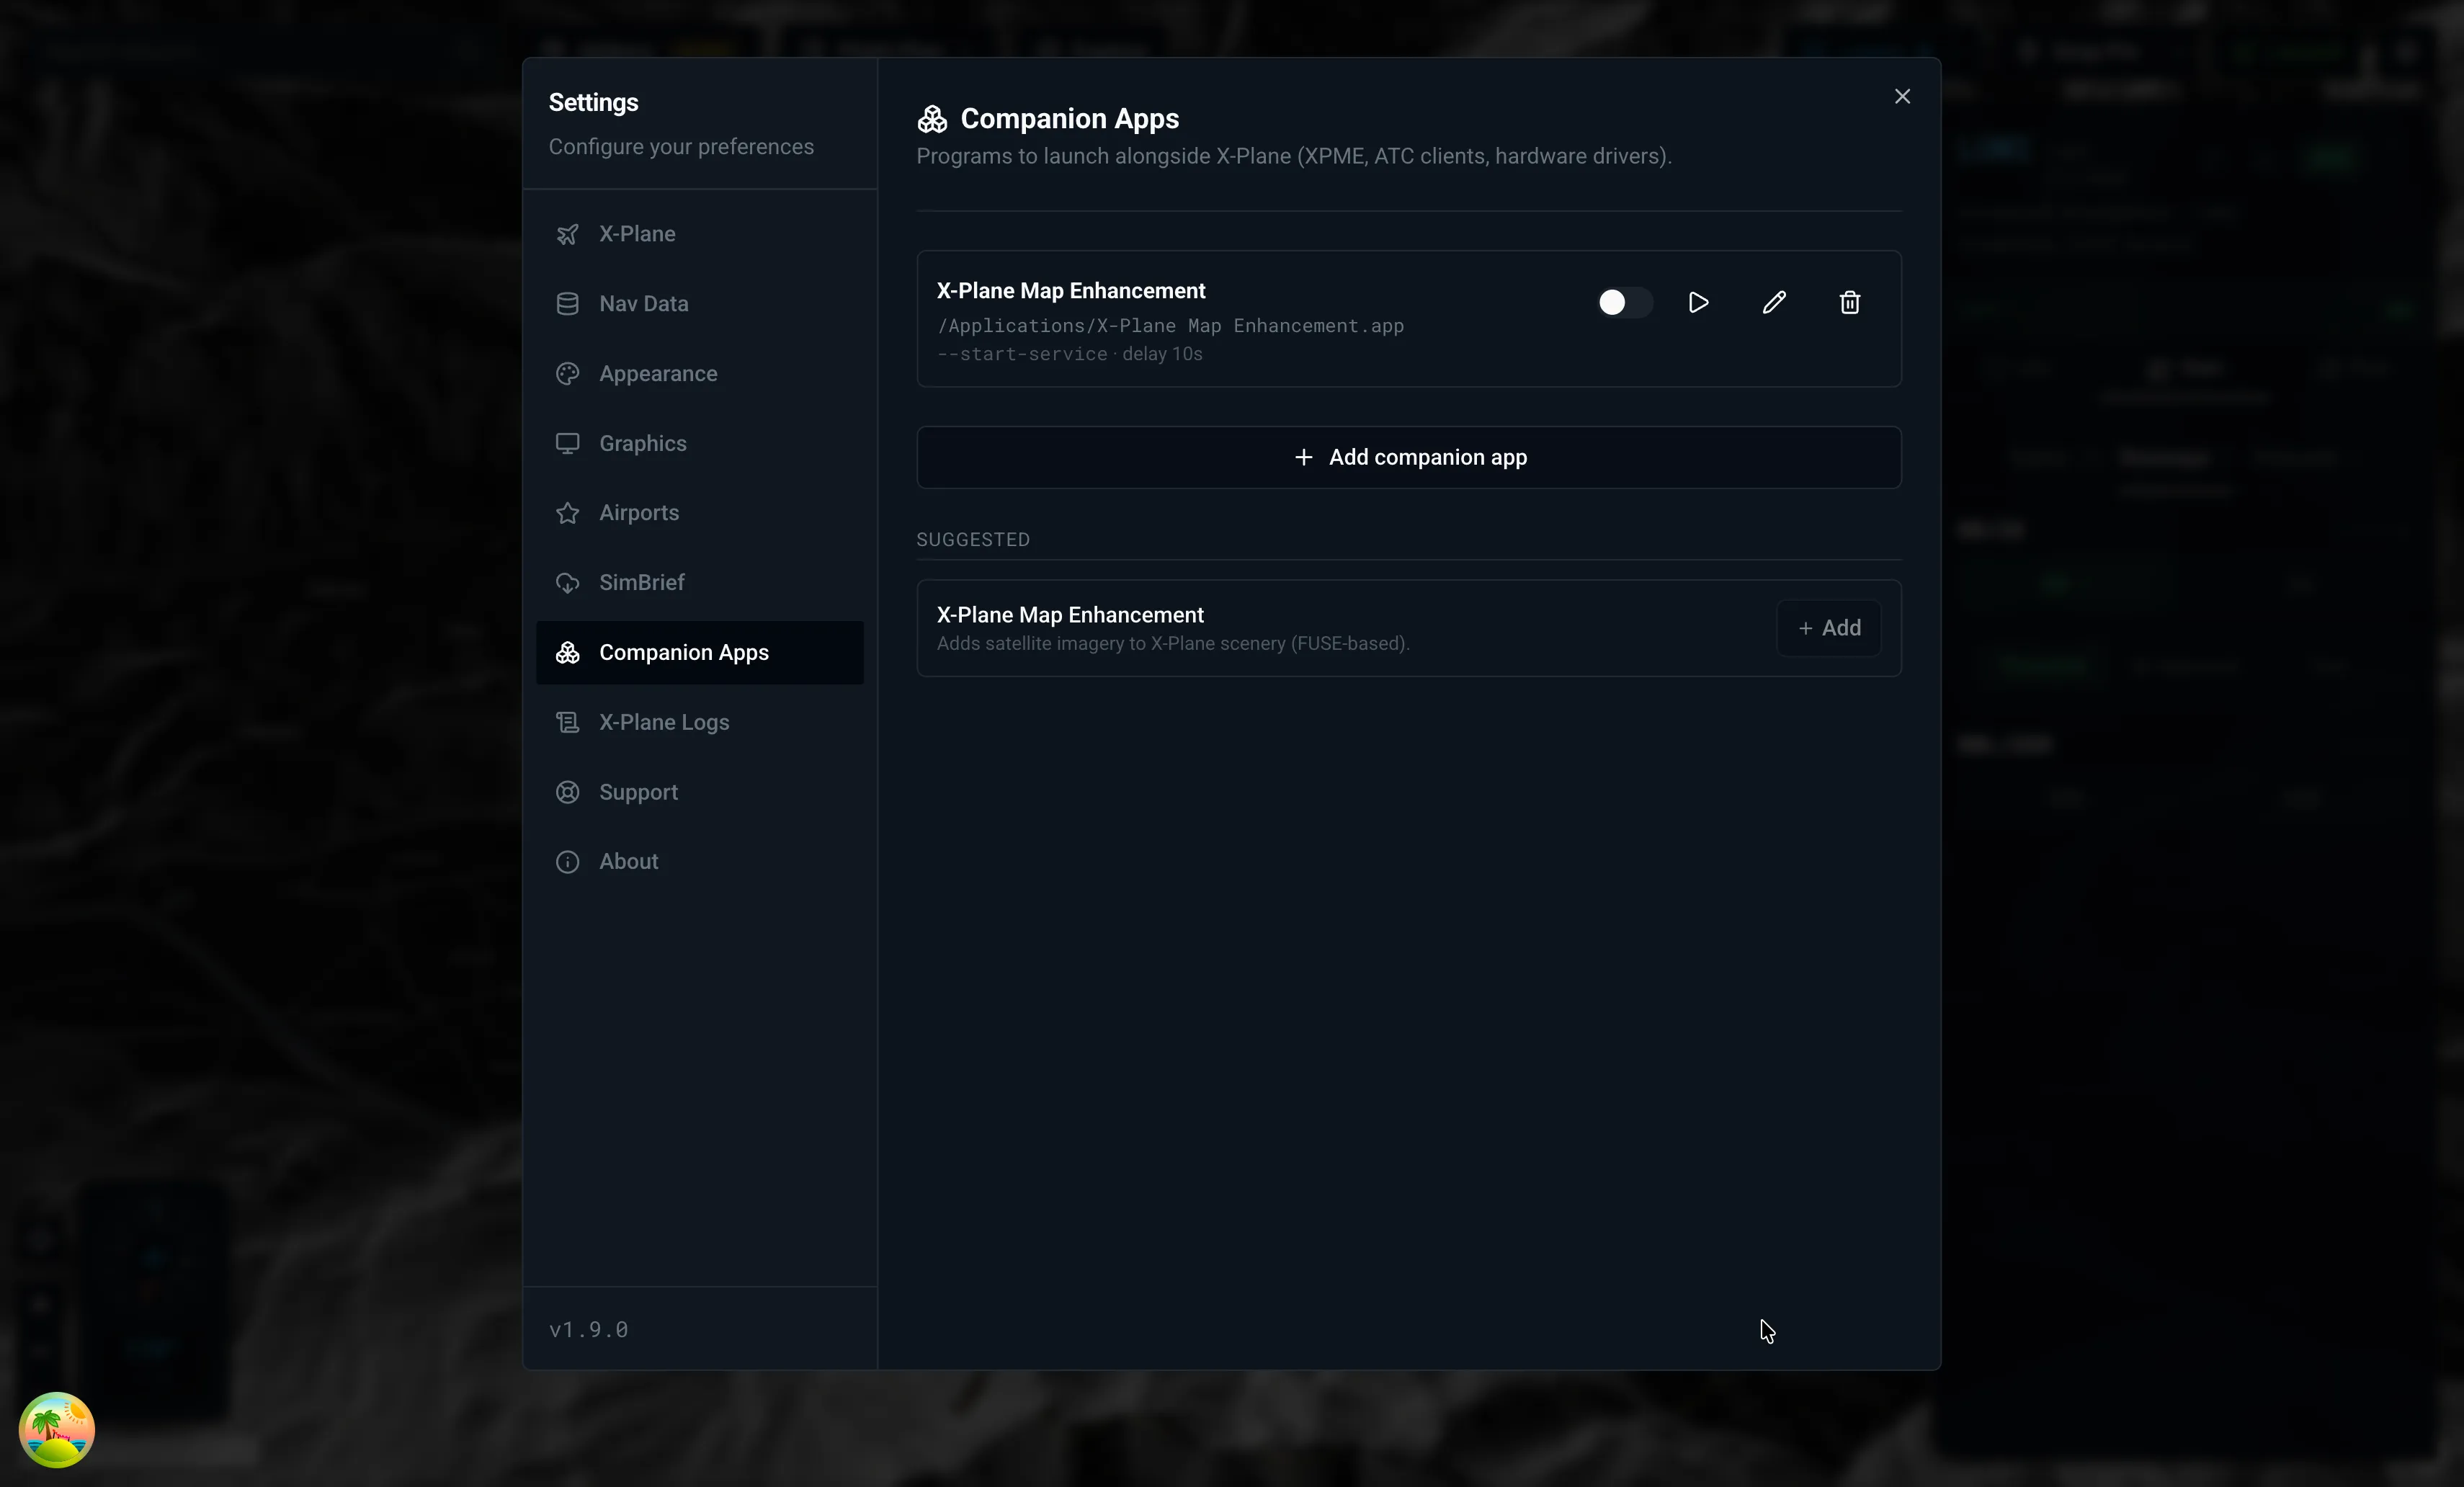Delete X-Plane Map Enhancement with trash icon
The width and height of the screenshot is (2464, 1487).
coord(1850,302)
